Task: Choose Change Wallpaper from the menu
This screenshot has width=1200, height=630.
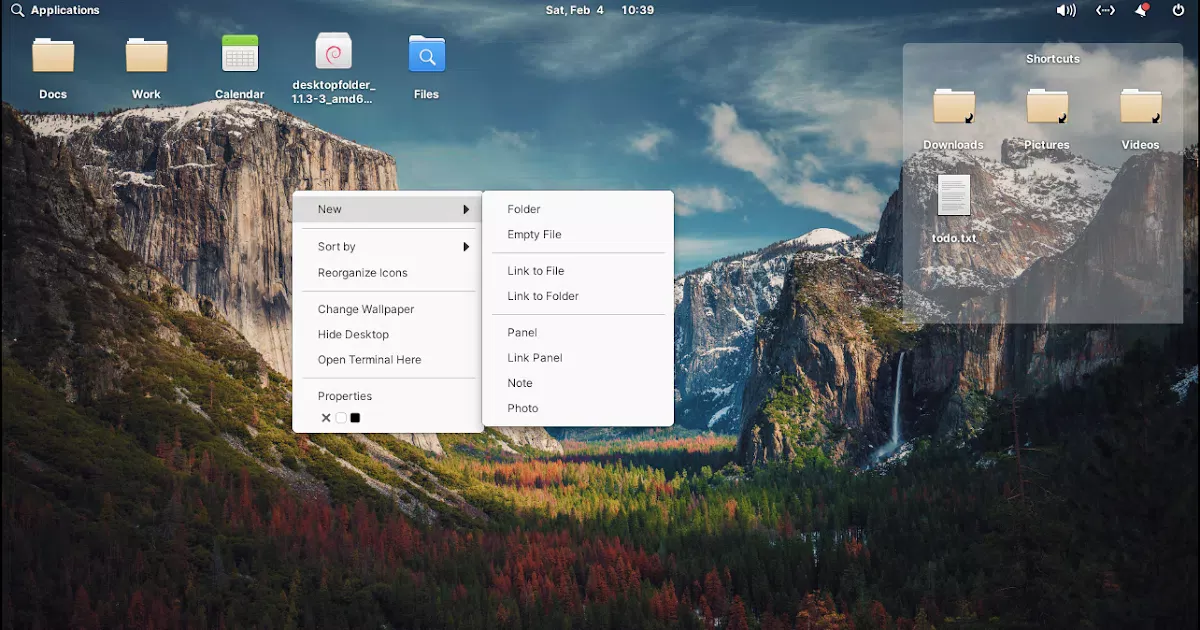Action: pos(366,309)
